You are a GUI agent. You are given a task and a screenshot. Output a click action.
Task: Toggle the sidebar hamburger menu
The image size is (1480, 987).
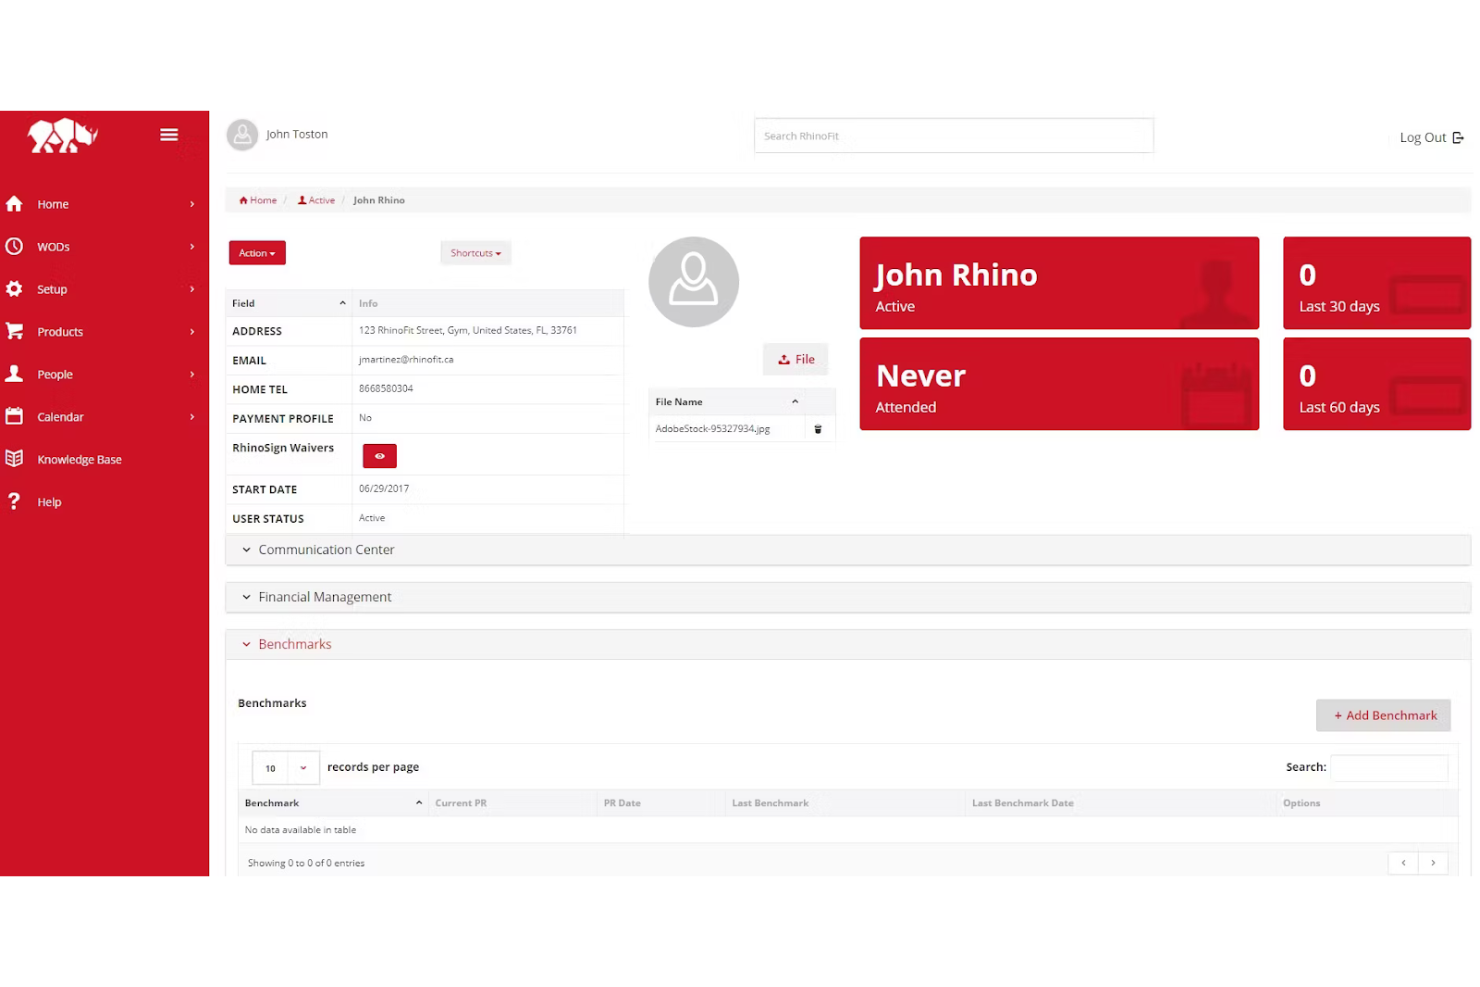click(x=168, y=134)
